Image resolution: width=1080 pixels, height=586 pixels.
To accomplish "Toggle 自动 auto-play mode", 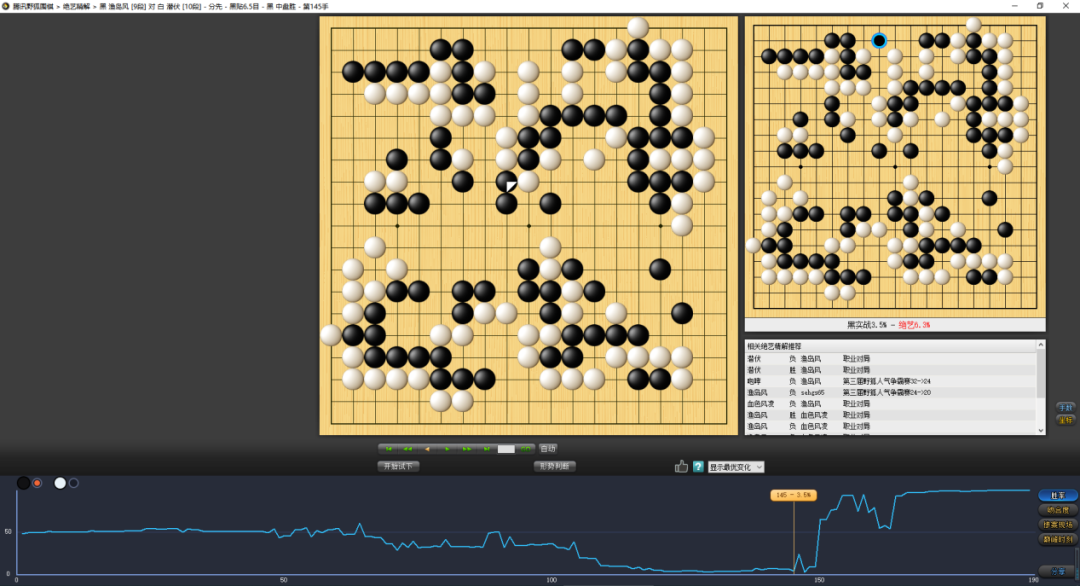I will [548, 449].
